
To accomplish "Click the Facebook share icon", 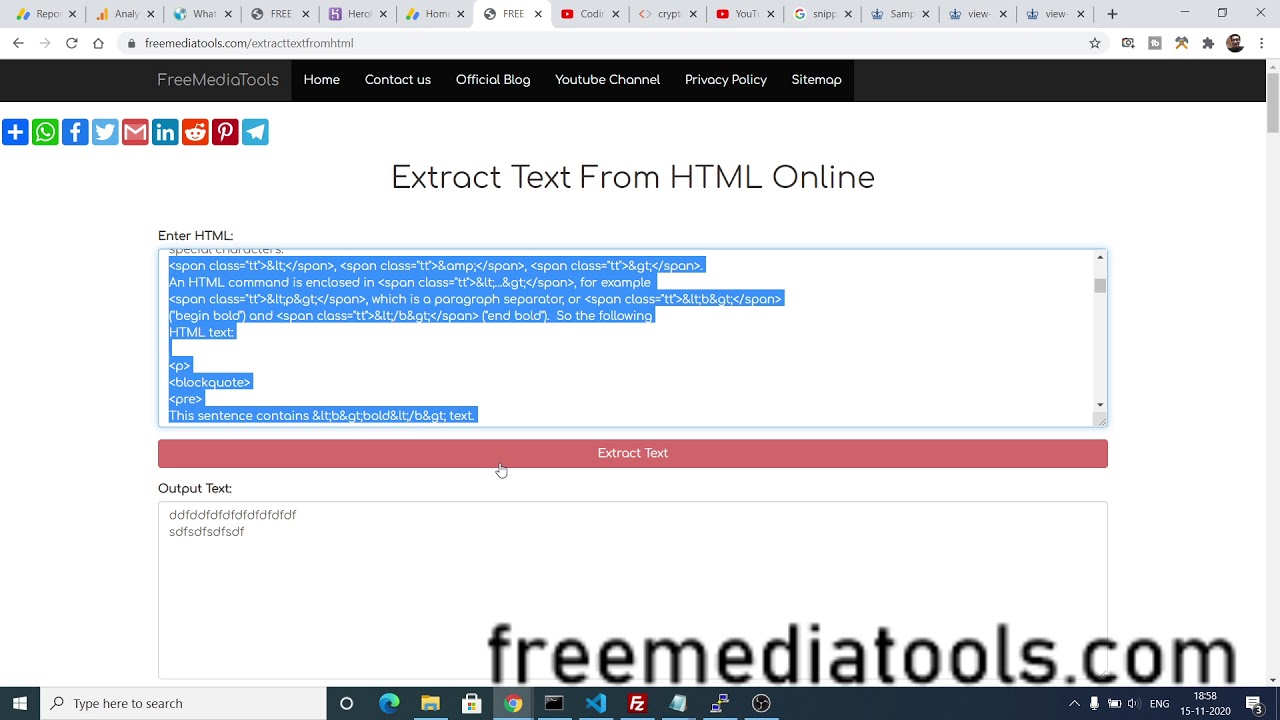I will pos(75,132).
